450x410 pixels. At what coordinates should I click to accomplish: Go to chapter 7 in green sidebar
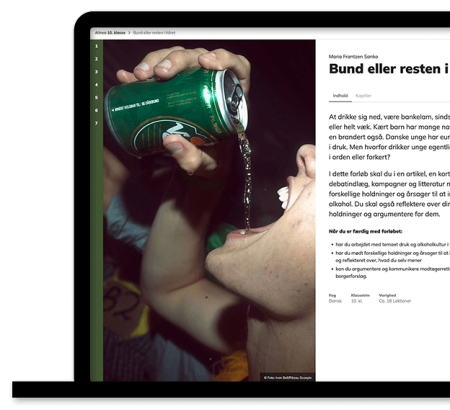[96, 123]
